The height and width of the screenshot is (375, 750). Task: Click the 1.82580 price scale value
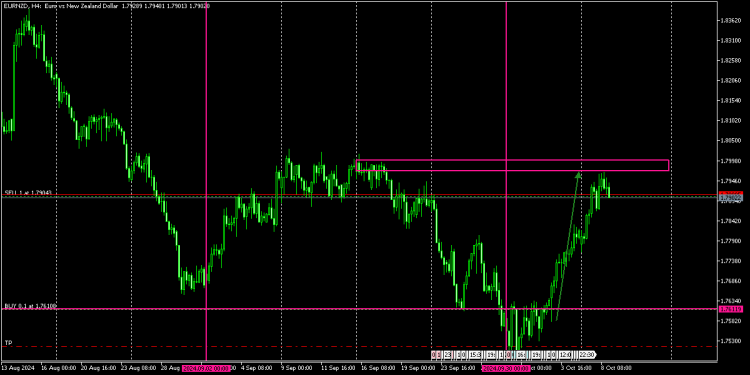731,61
